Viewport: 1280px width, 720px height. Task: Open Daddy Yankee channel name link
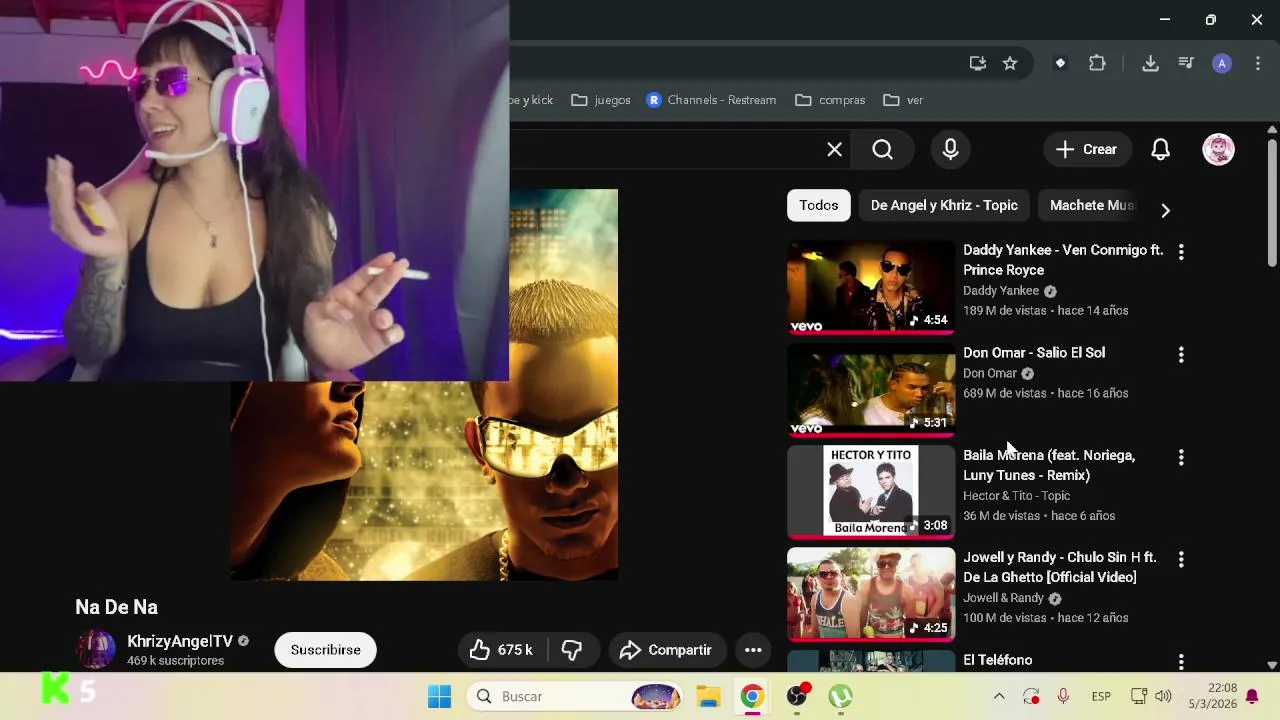1001,290
